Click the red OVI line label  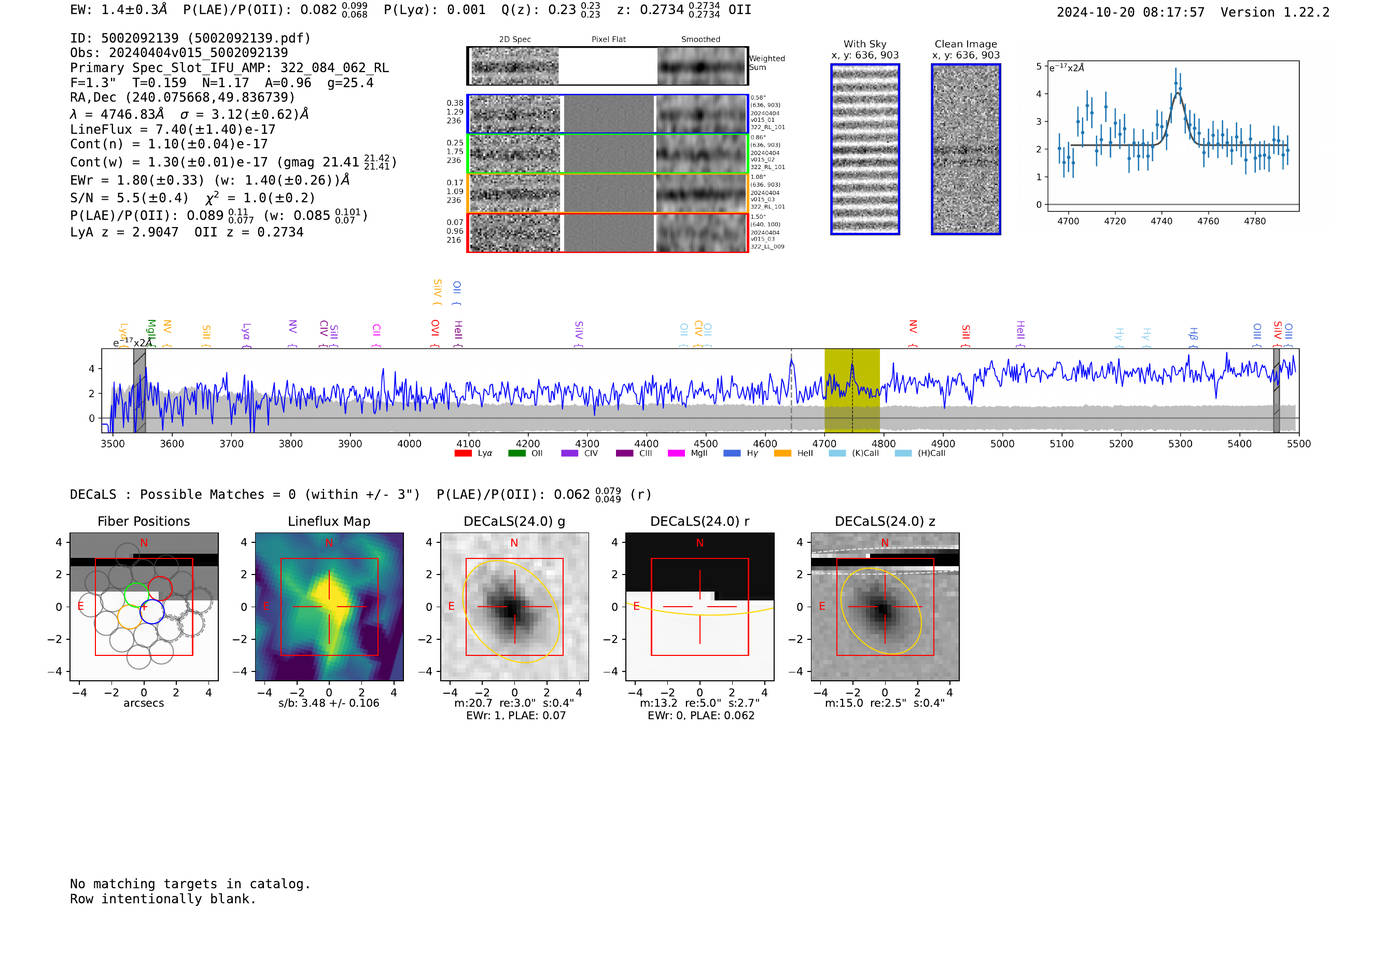(435, 334)
